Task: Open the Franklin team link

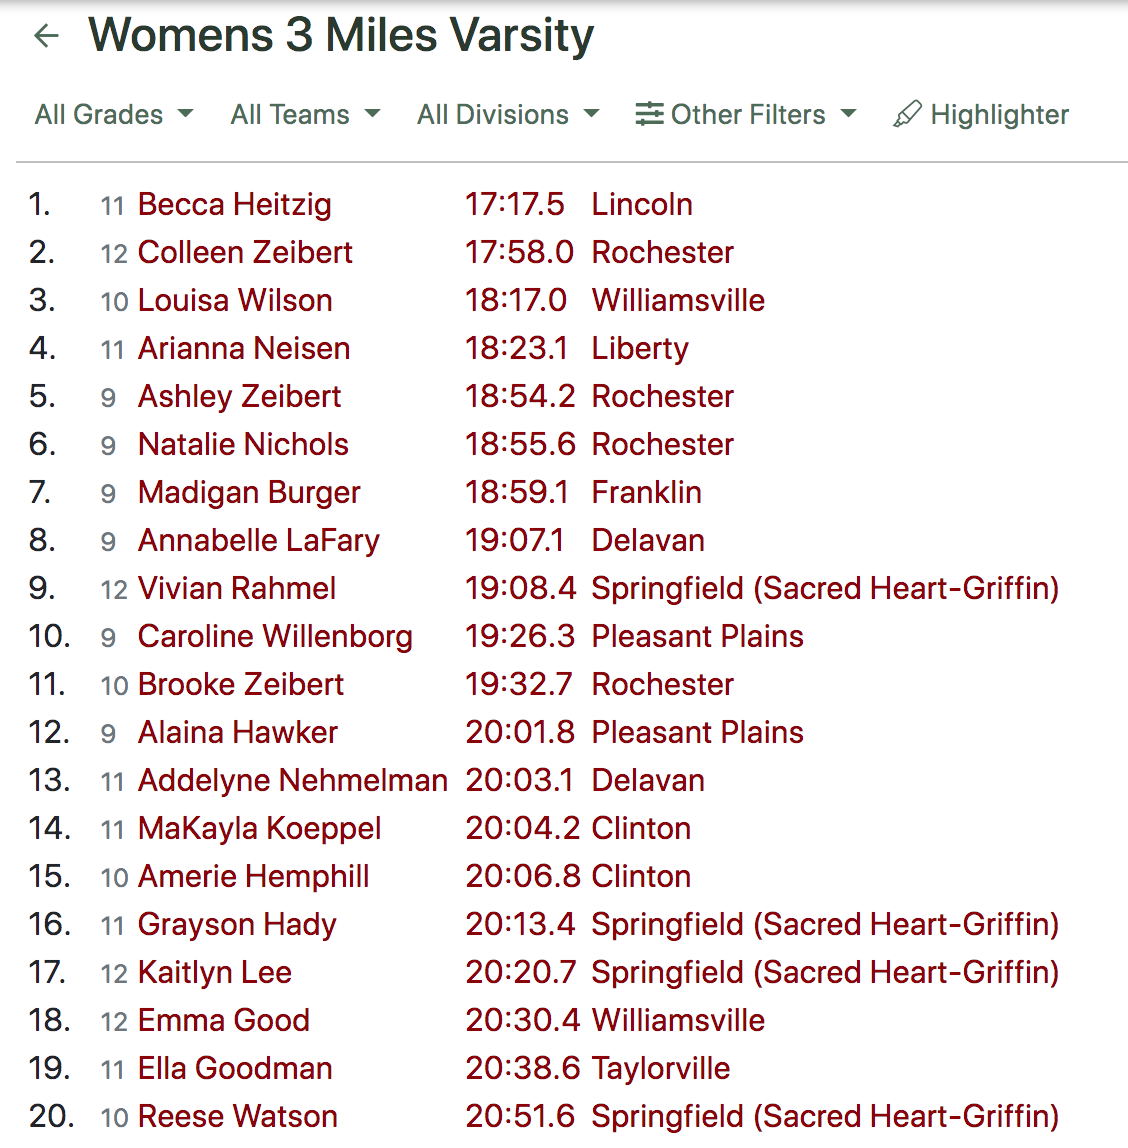Action: (x=646, y=492)
